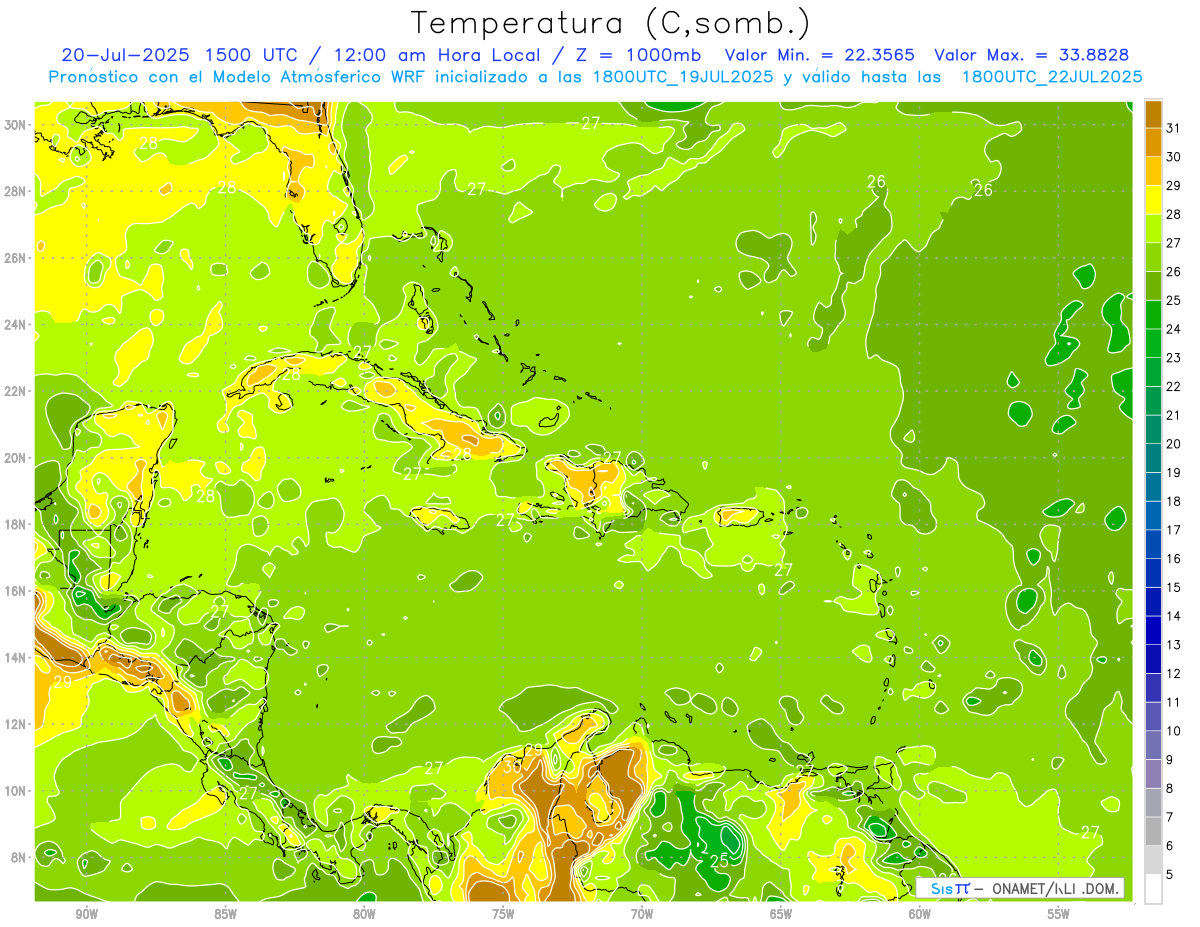The width and height of the screenshot is (1200, 927).
Task: Click the "16N" latitude axis label
Action: (x=15, y=591)
